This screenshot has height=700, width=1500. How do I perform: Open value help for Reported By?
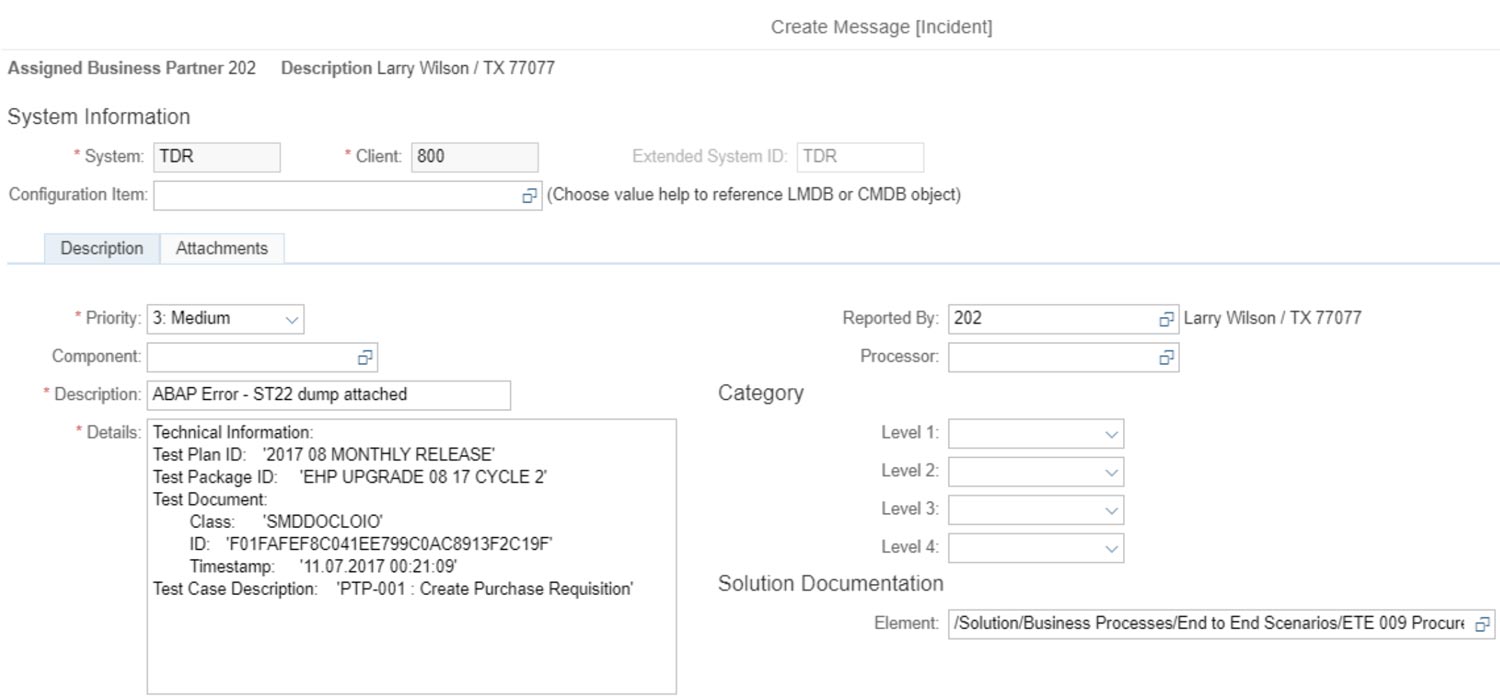pyautogui.click(x=1166, y=319)
